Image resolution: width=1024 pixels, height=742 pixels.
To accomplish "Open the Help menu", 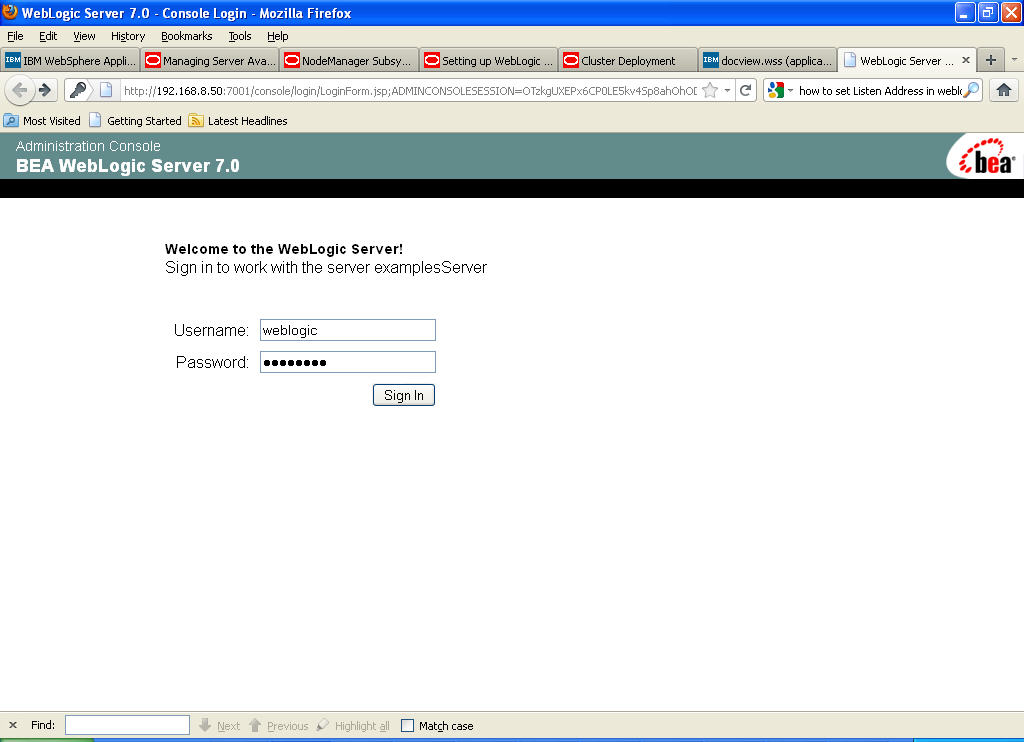I will pos(278,36).
